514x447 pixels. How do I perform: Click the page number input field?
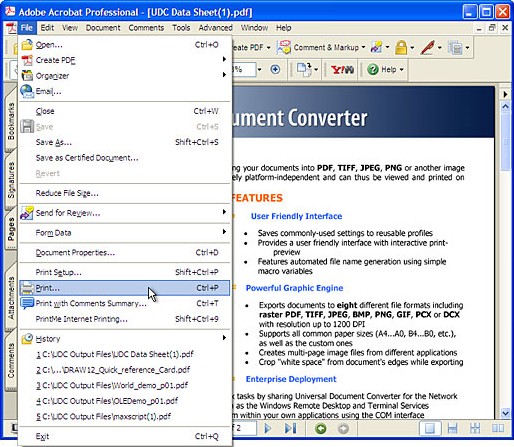pyautogui.click(x=245, y=428)
